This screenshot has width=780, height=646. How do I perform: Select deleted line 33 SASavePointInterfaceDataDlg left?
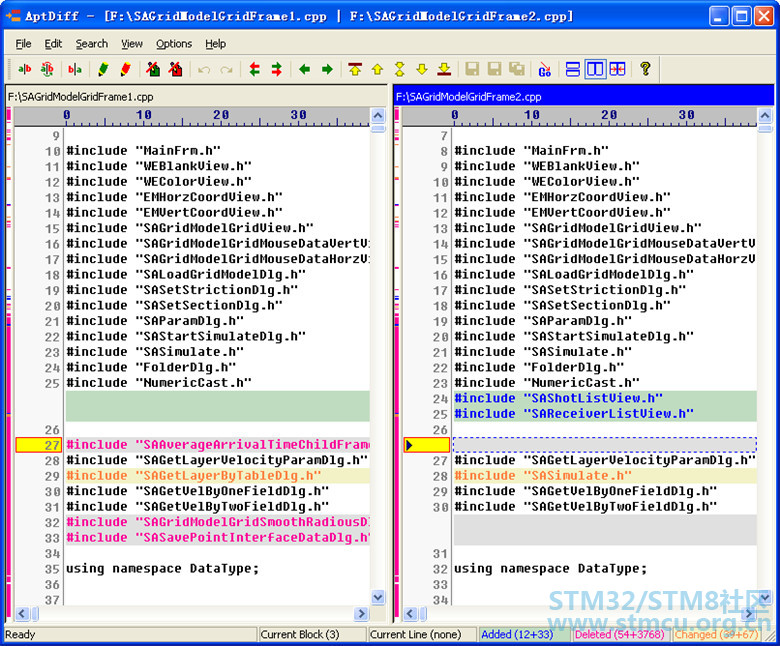[x=218, y=538]
